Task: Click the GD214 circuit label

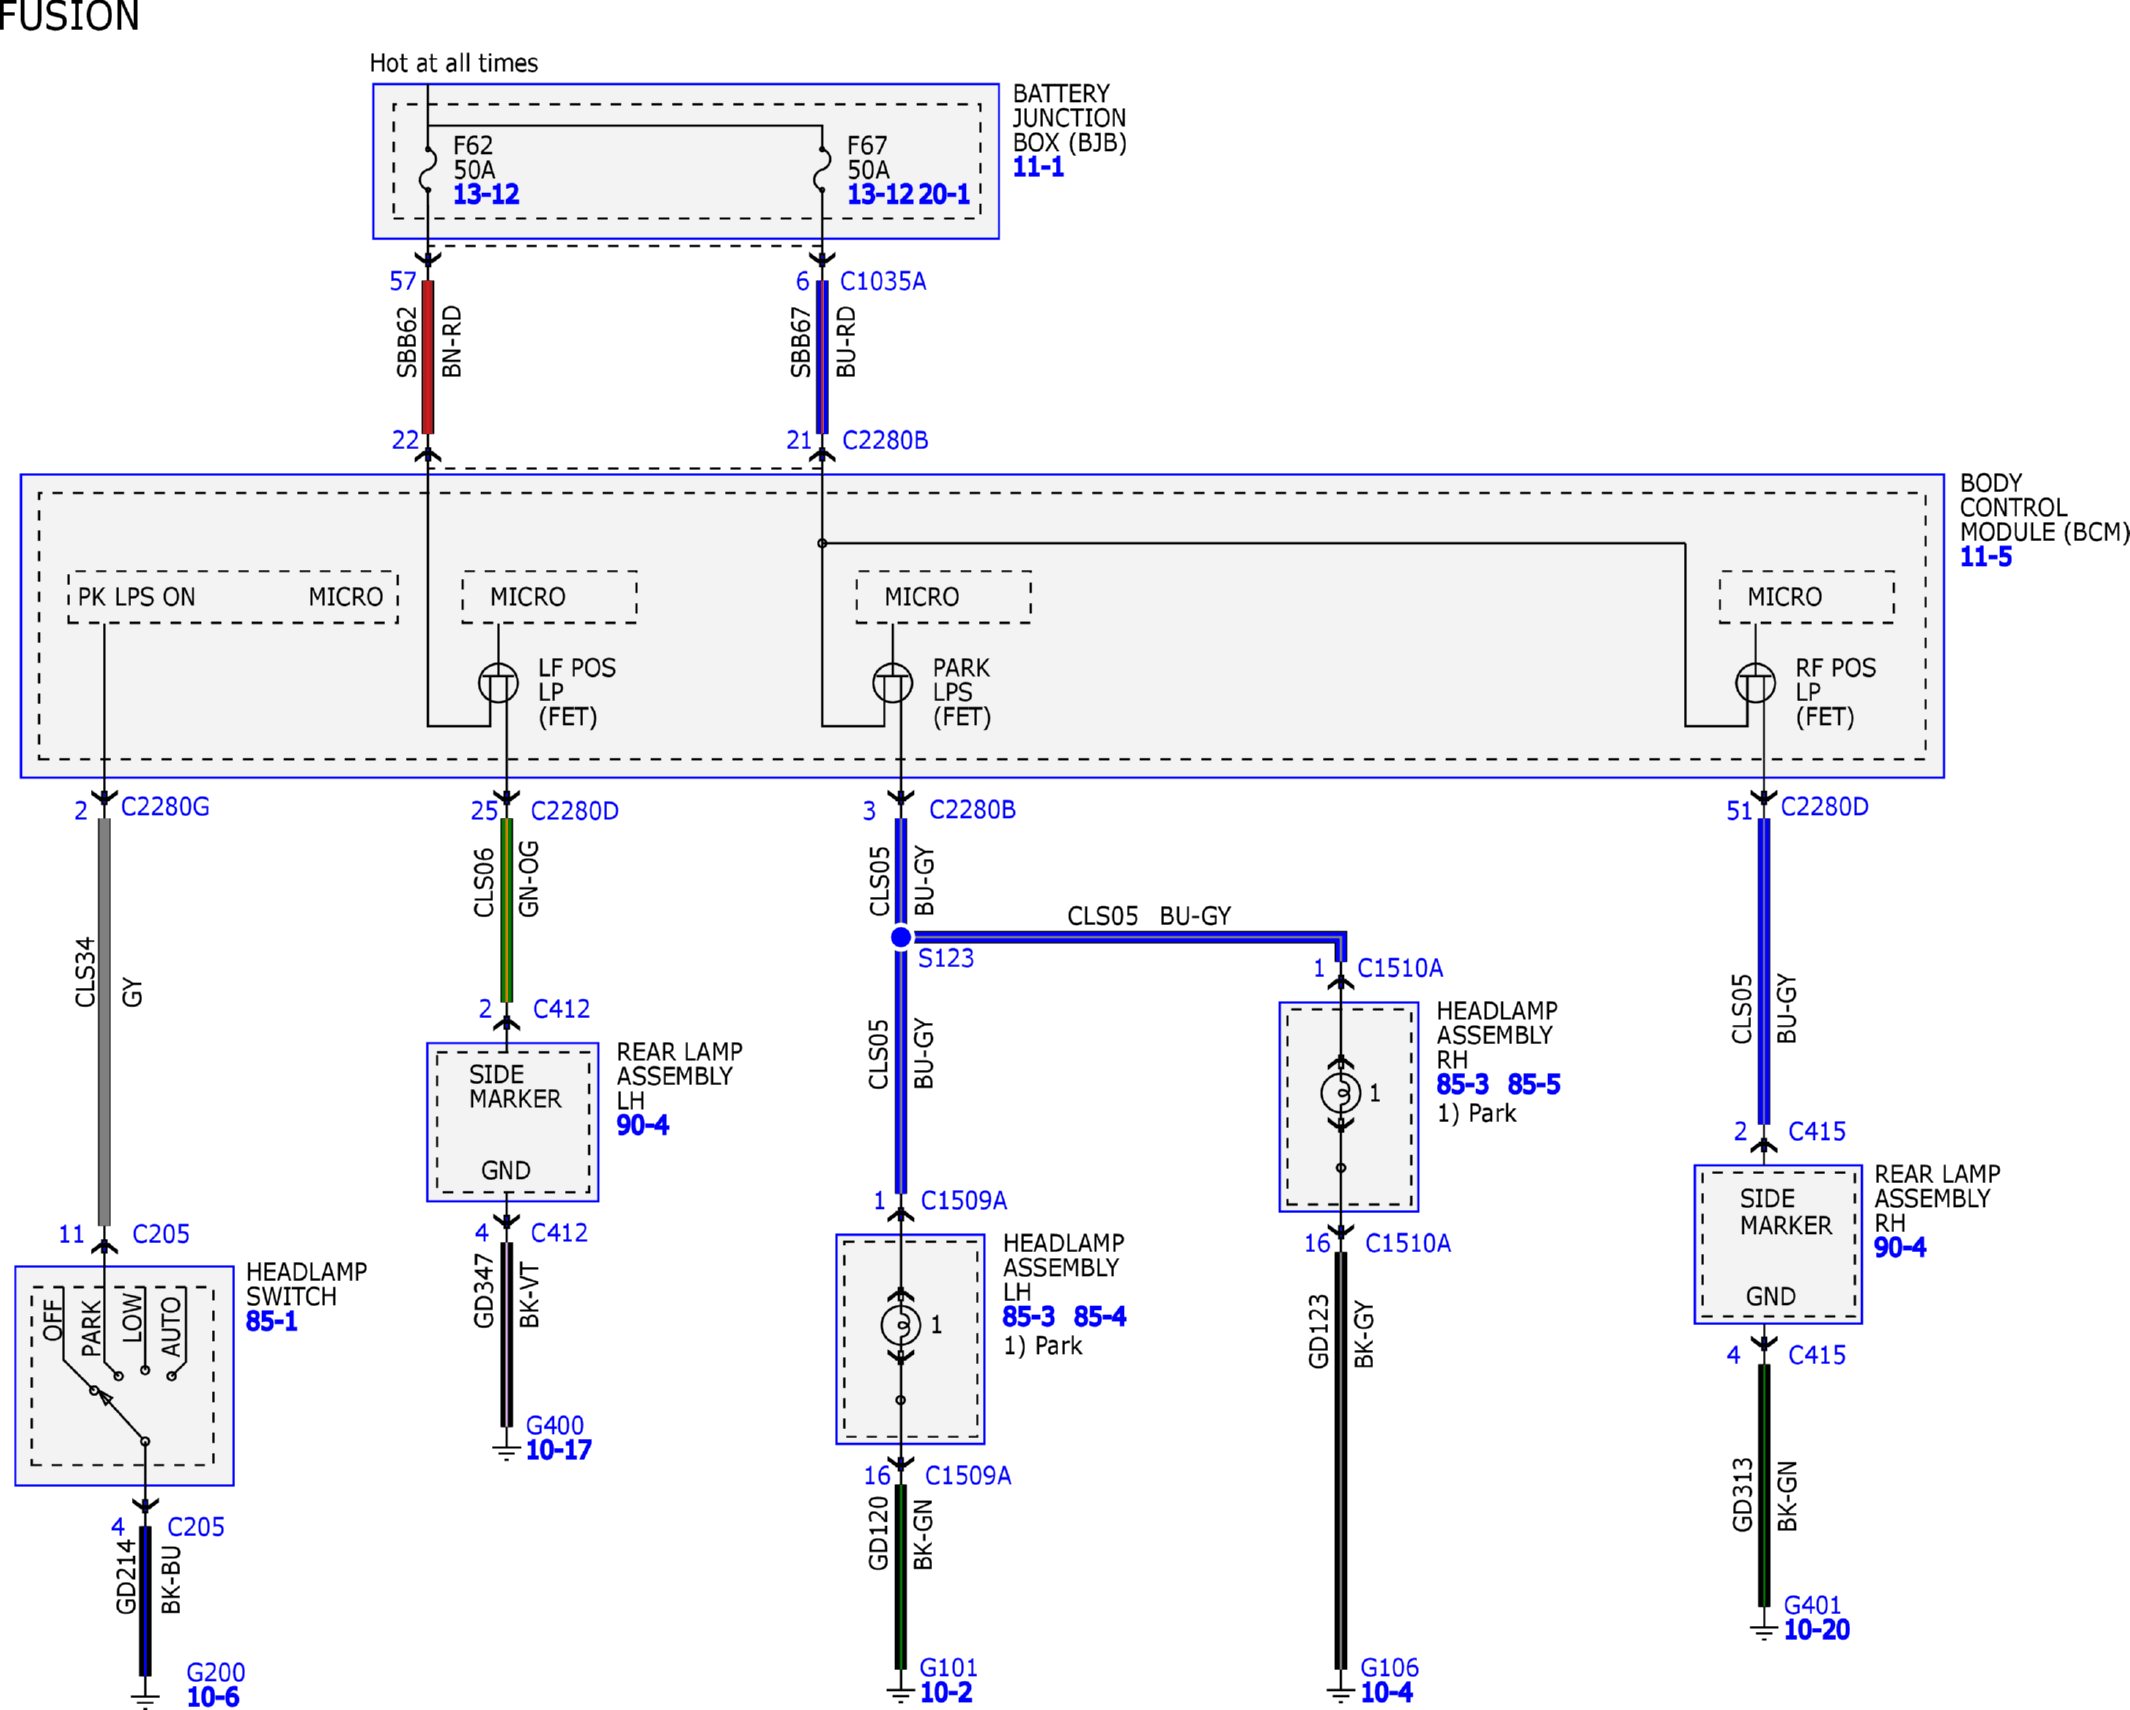Action: pos(125,1577)
